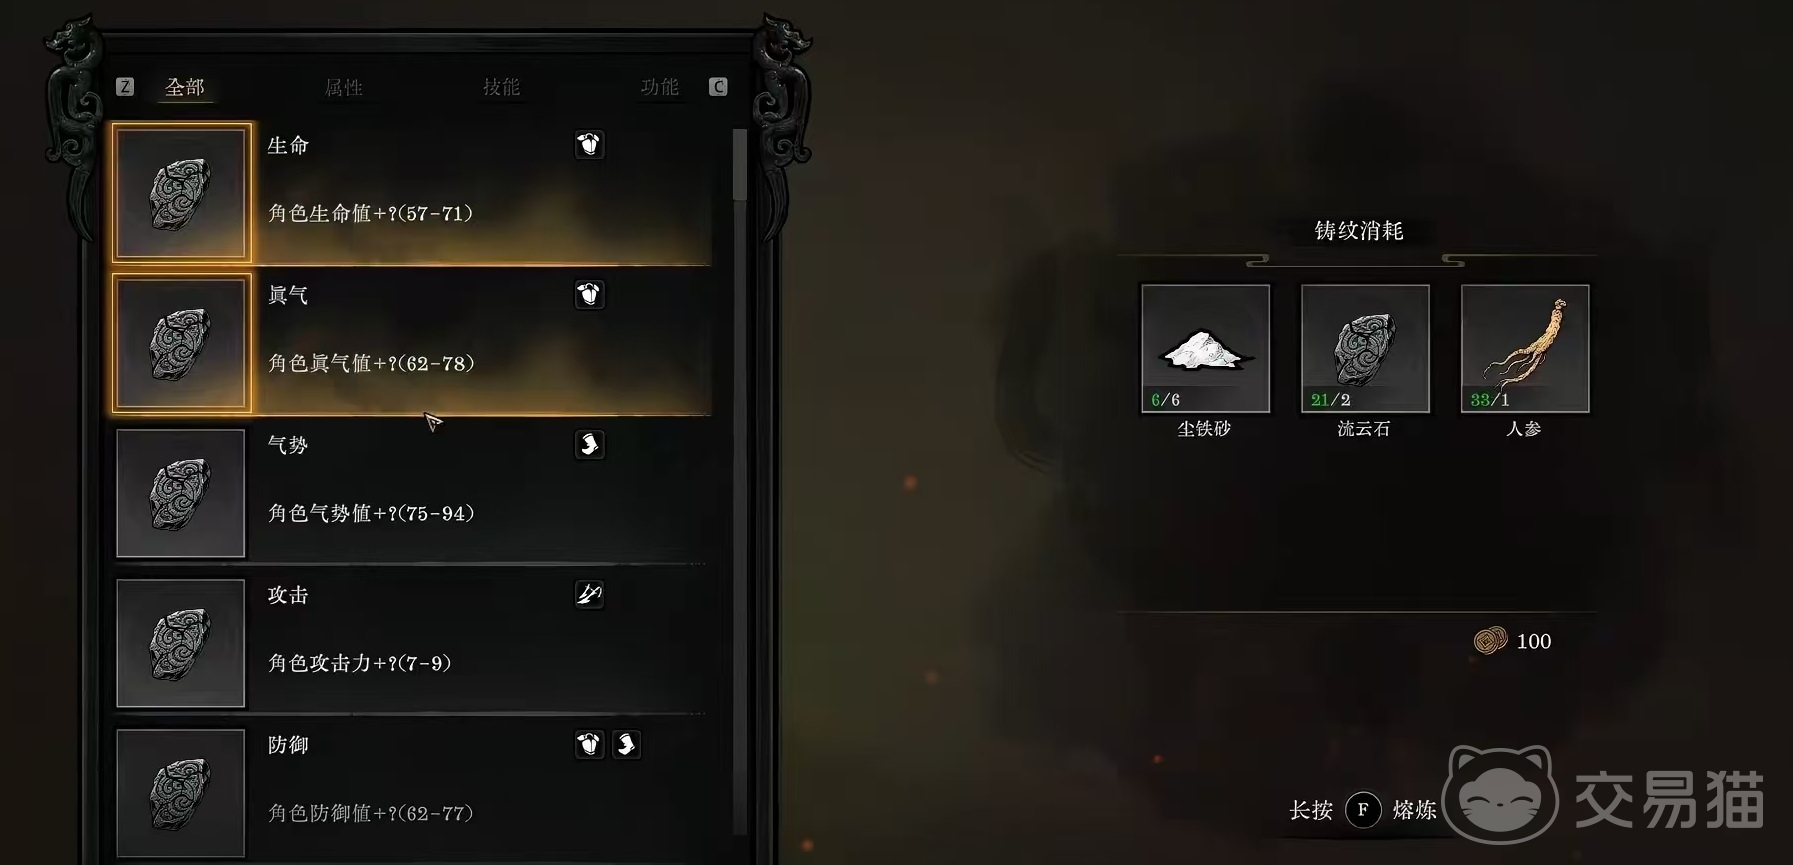This screenshot has width=1793, height=865.
Task: Open the 功能 tab
Action: (659, 88)
